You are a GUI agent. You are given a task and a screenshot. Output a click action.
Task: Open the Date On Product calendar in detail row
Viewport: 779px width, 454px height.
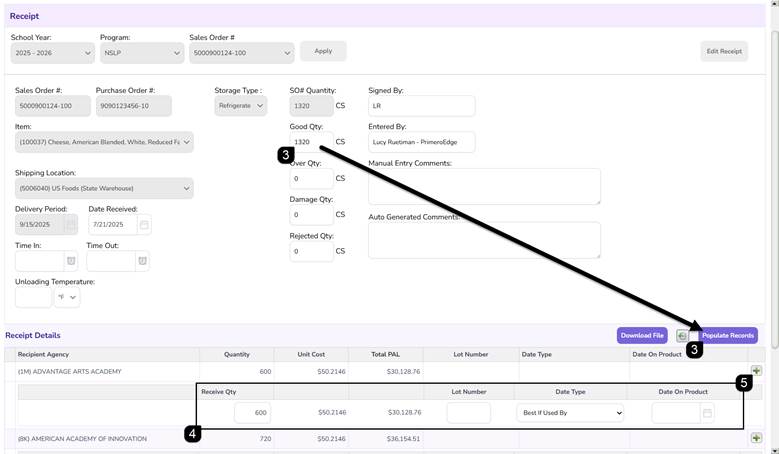(707, 413)
